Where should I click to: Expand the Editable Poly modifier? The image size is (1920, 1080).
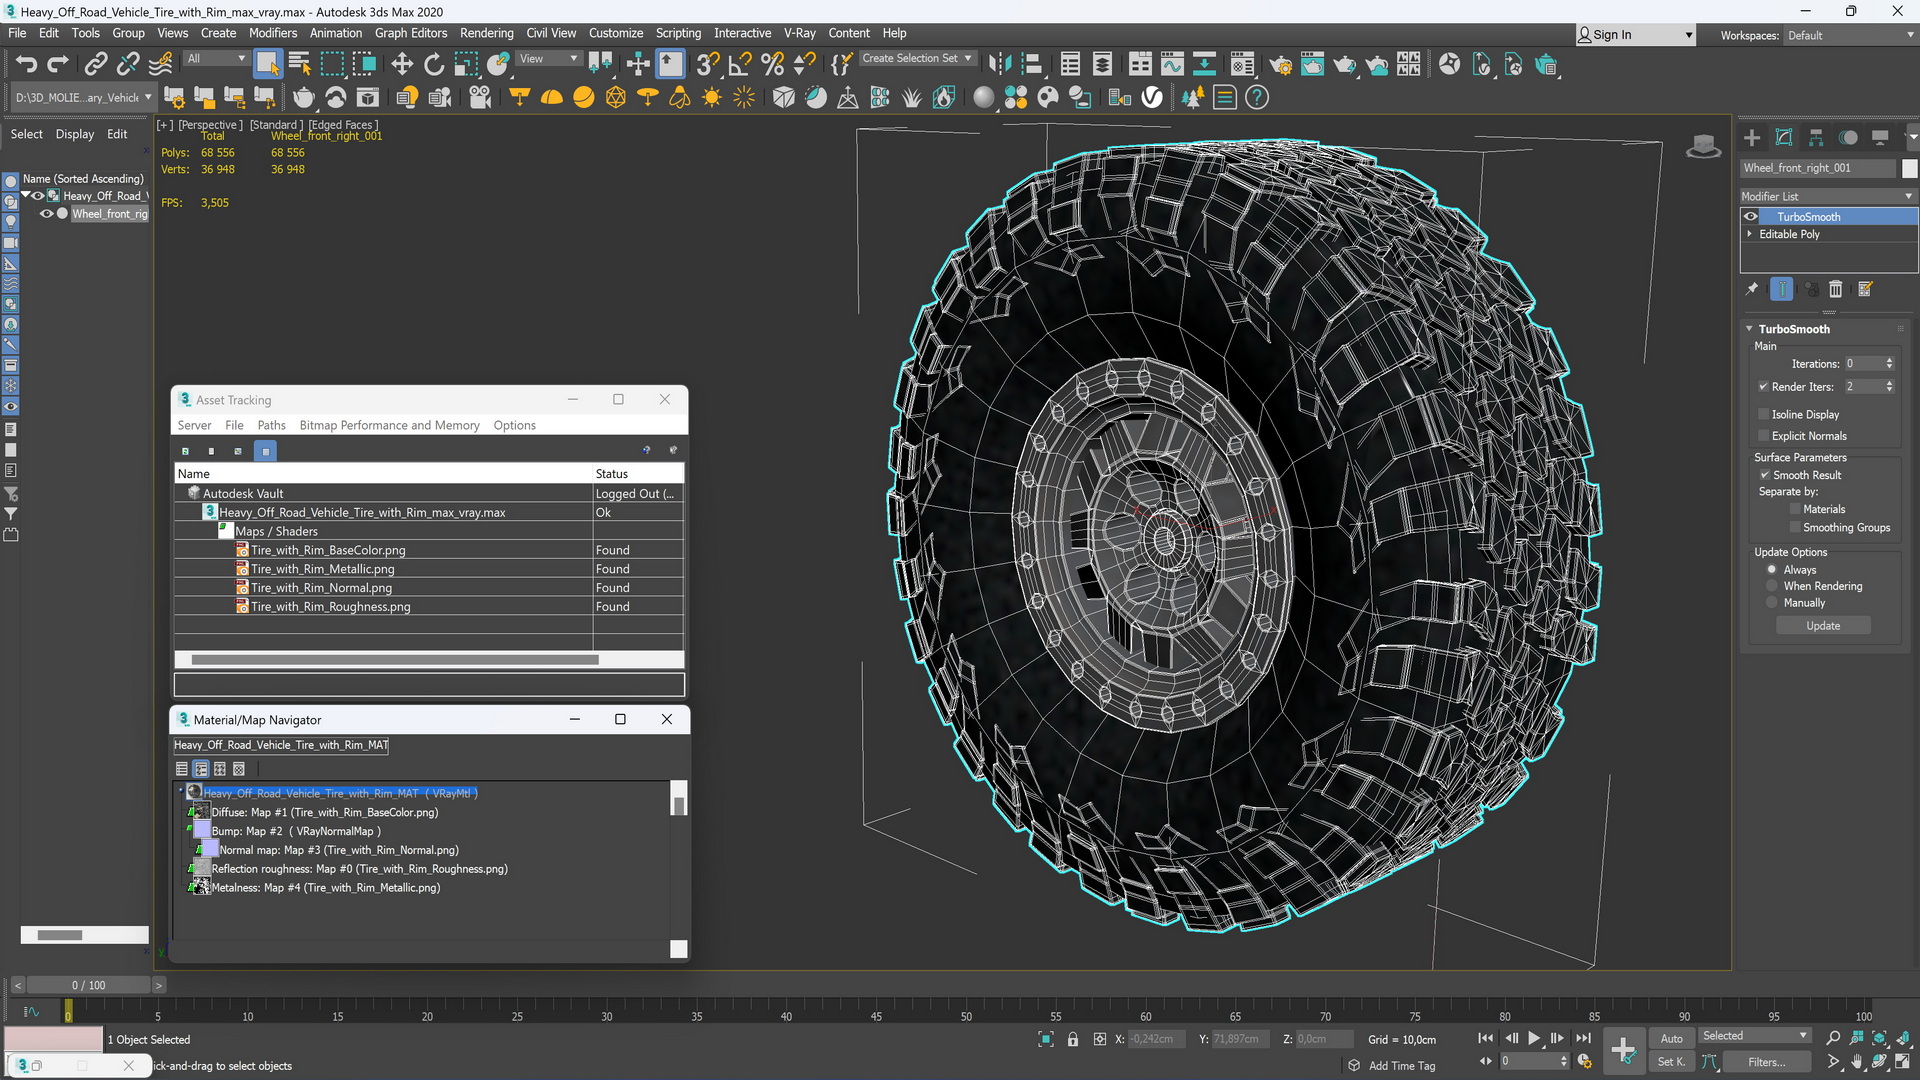tap(1750, 234)
